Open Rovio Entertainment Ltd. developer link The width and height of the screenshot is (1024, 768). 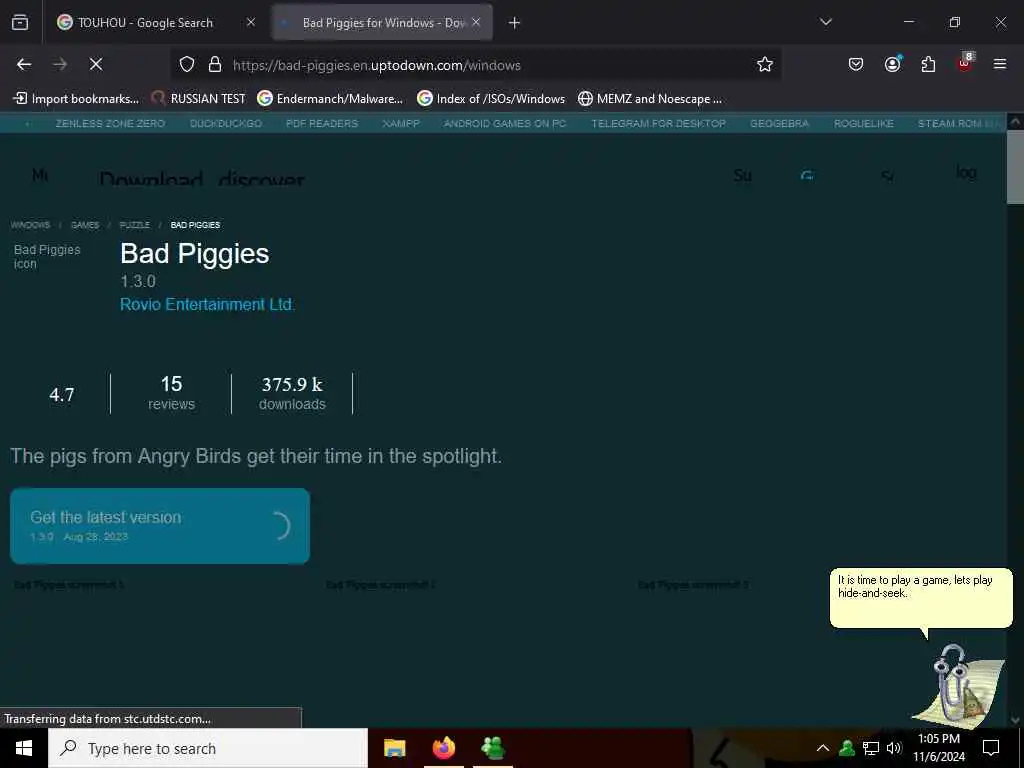point(207,304)
